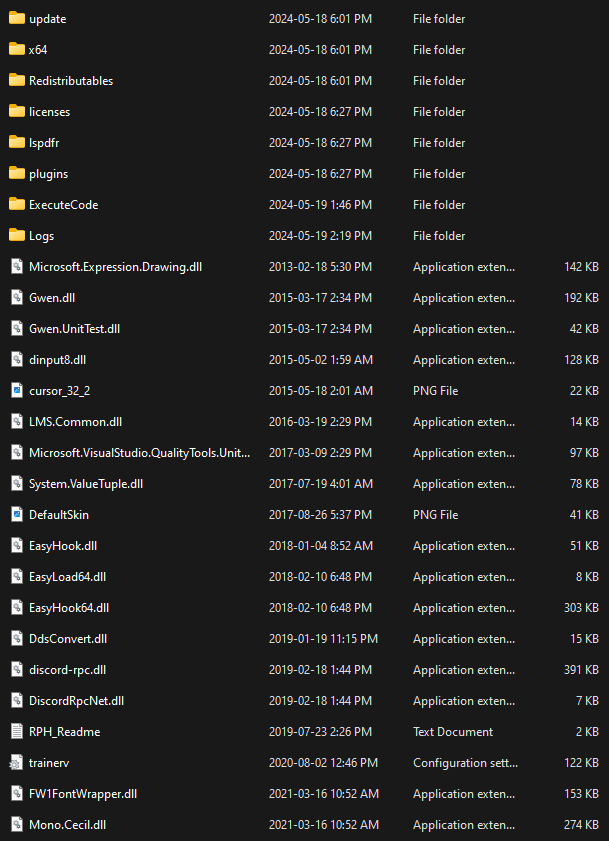The width and height of the screenshot is (609, 841).
Task: Click the LMS.Common.dll file name
Action: pyautogui.click(x=76, y=422)
